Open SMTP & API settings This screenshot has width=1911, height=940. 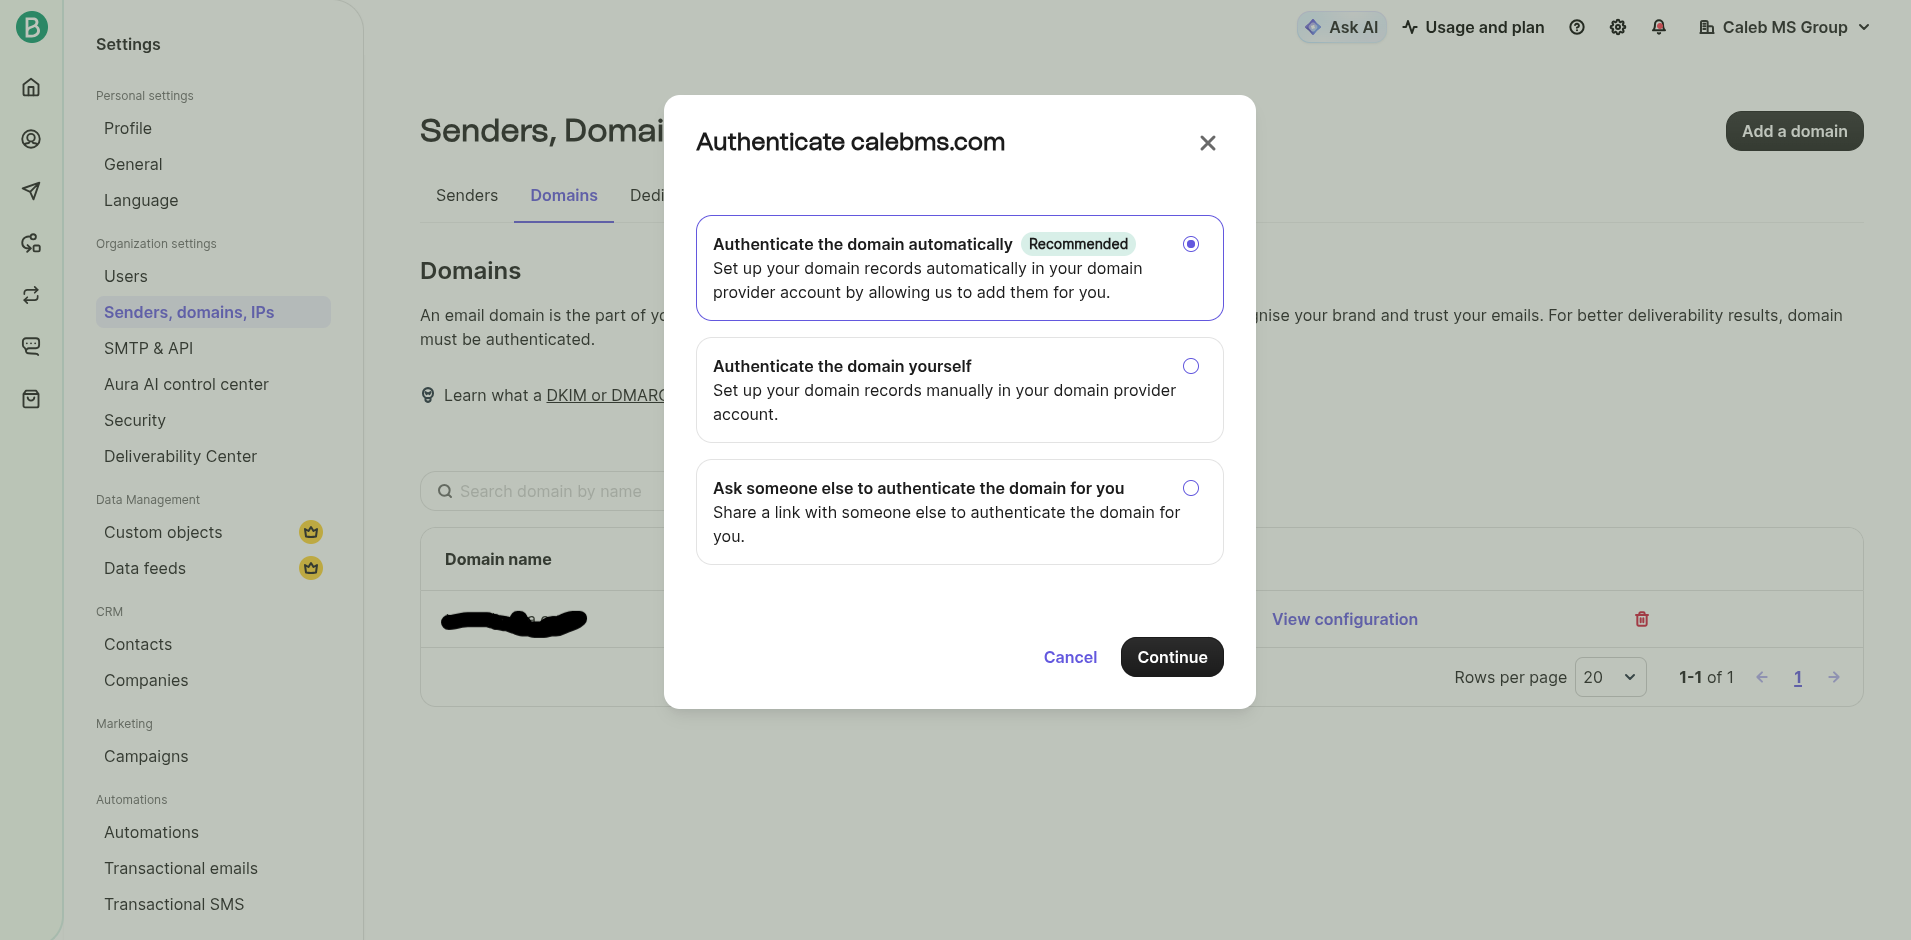149,348
